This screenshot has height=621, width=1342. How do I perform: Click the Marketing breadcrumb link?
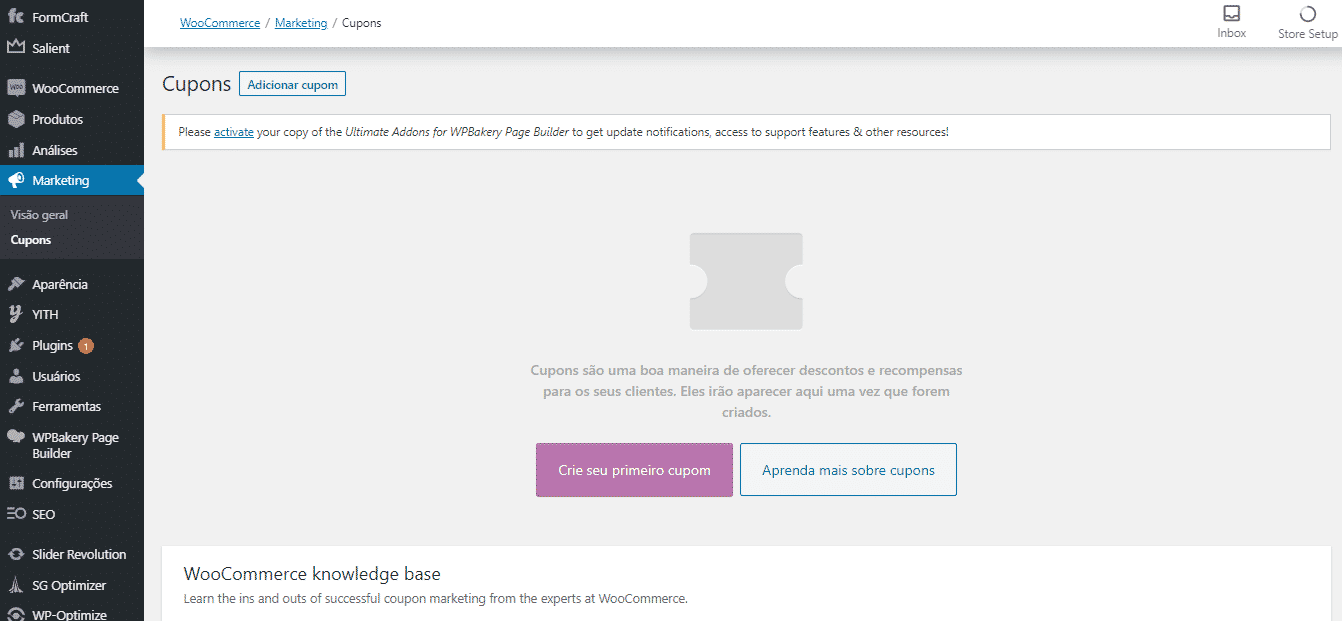coord(301,23)
